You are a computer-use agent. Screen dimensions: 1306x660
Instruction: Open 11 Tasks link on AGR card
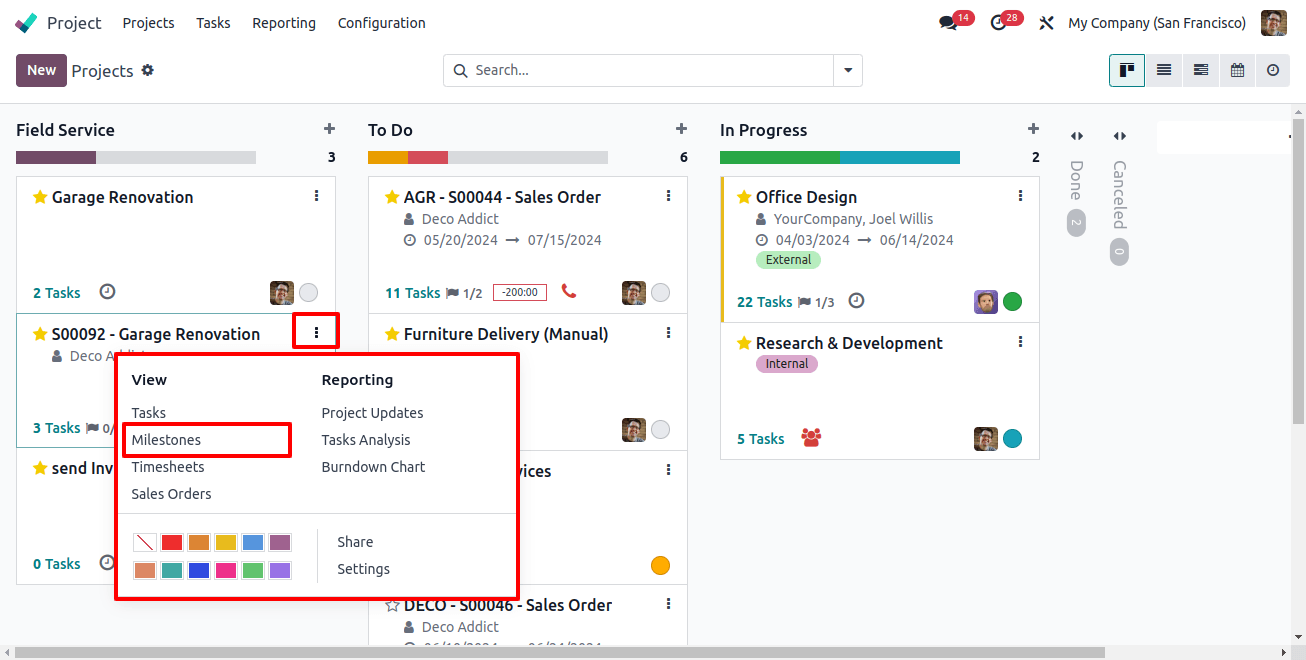point(413,293)
